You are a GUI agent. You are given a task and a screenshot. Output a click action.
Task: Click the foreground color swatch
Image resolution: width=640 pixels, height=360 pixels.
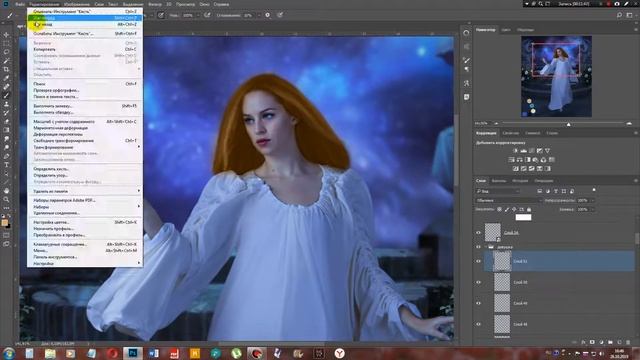(5, 222)
